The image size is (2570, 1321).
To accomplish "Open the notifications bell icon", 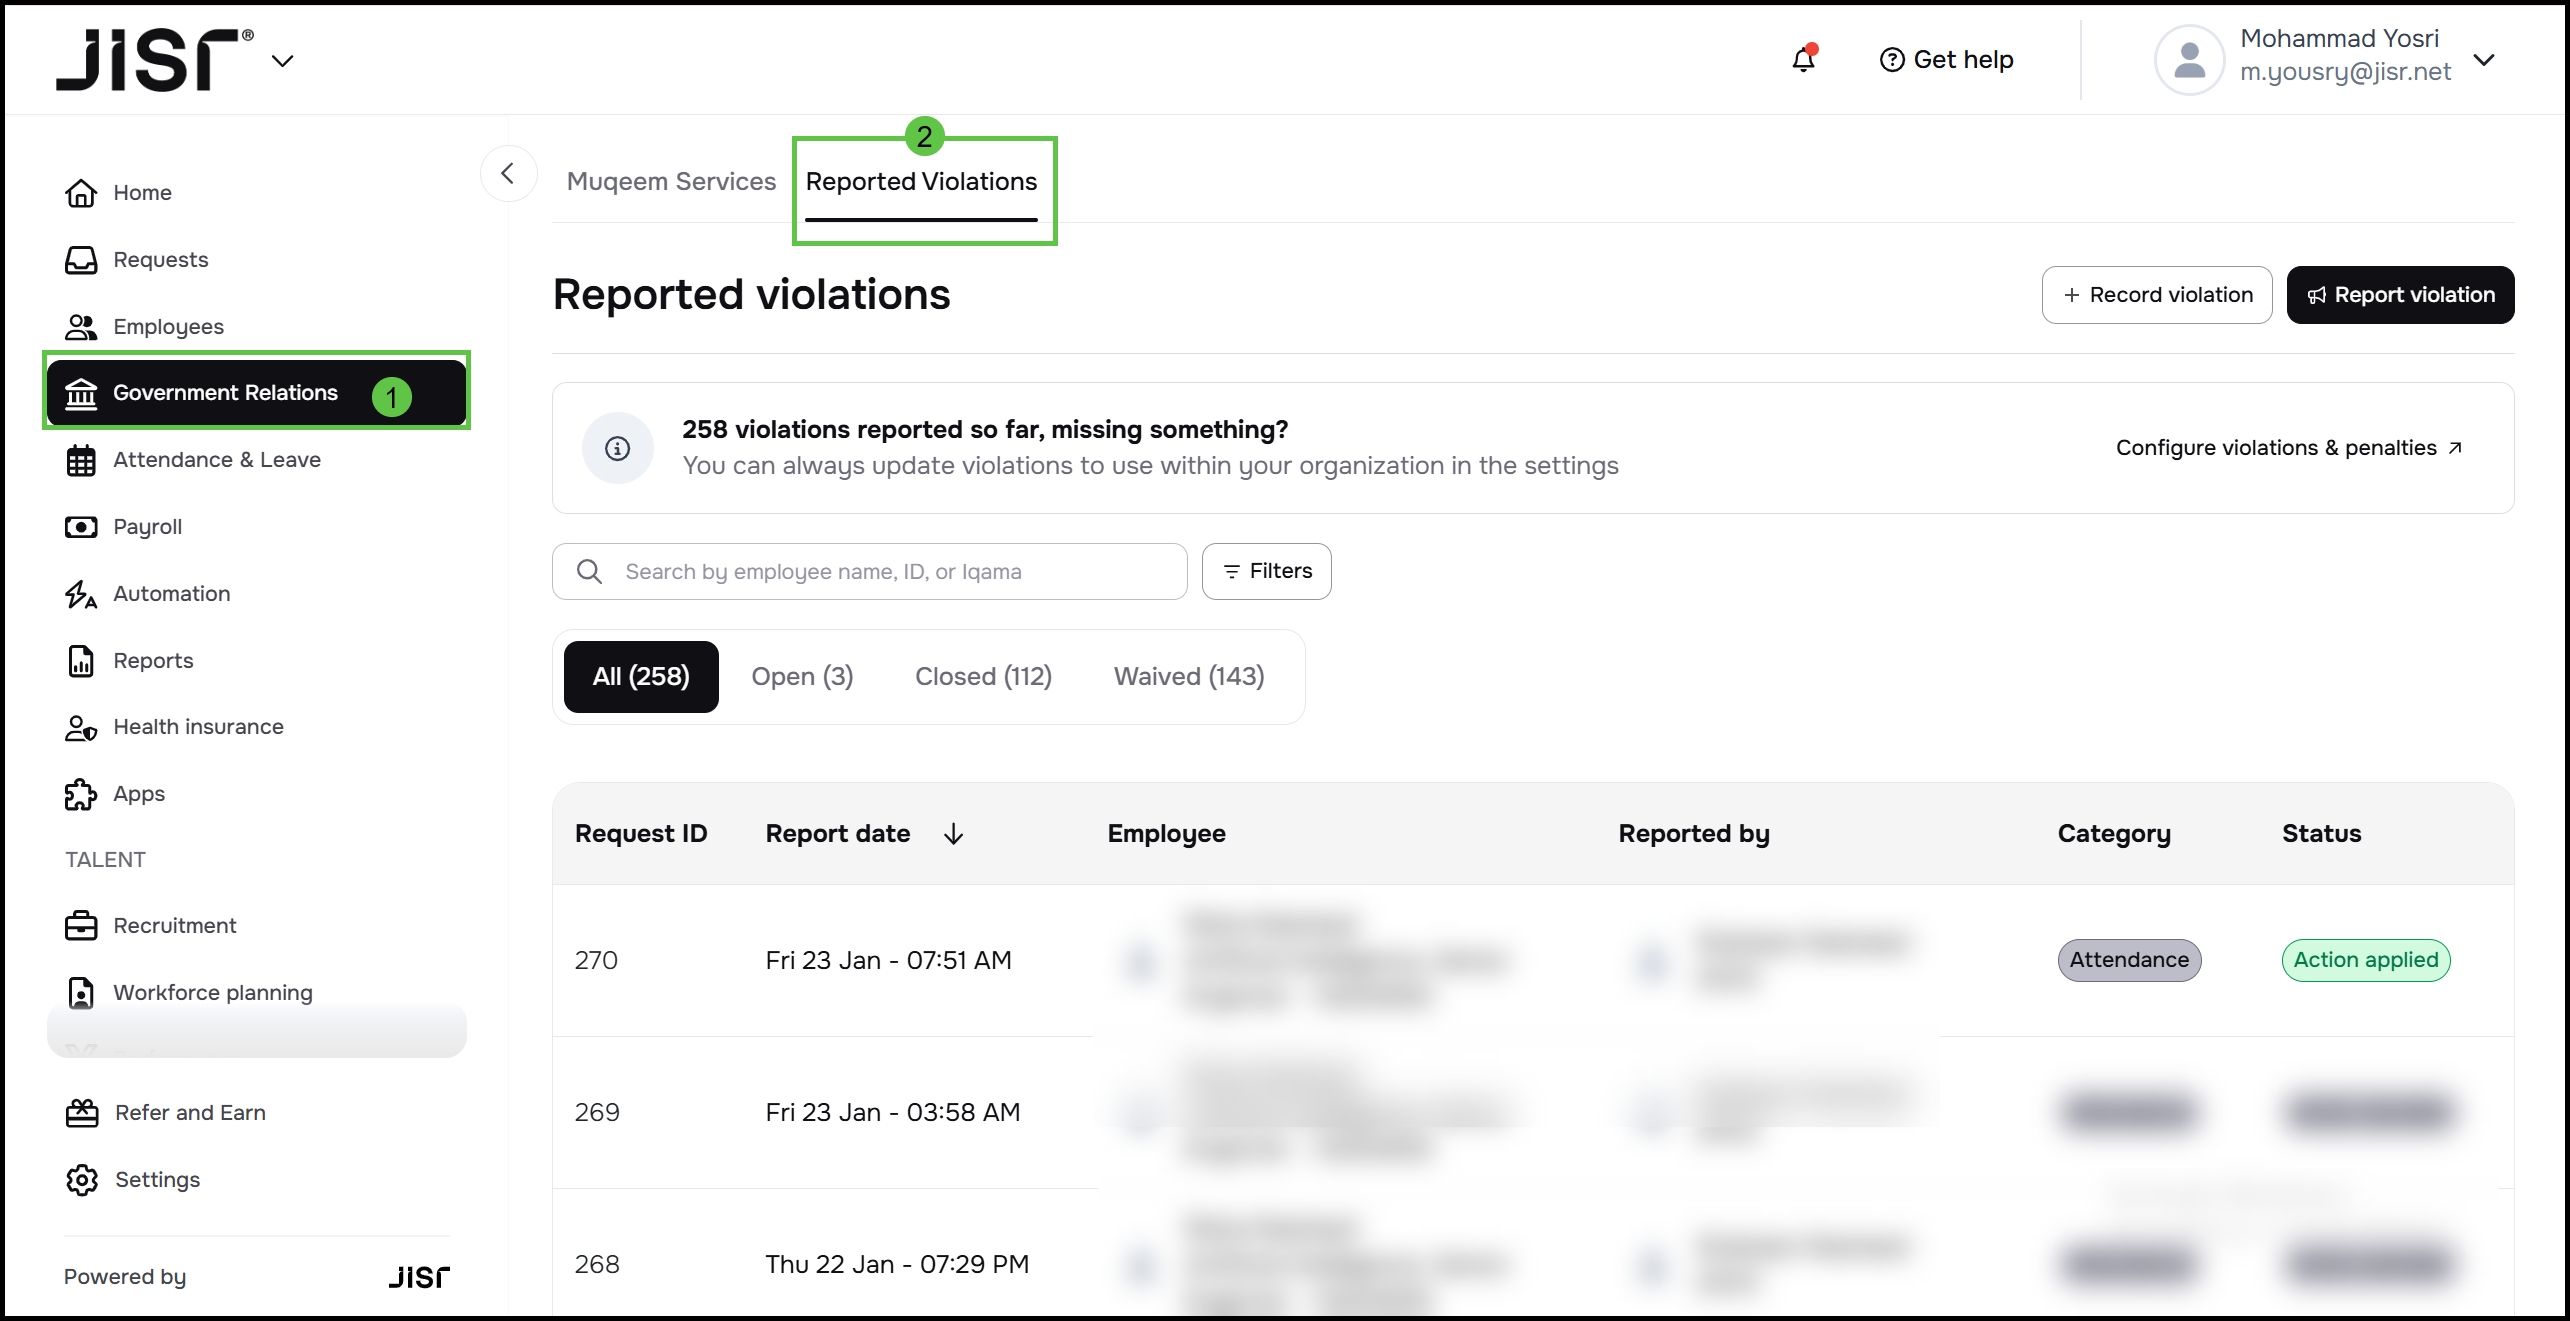I will click(x=1803, y=60).
